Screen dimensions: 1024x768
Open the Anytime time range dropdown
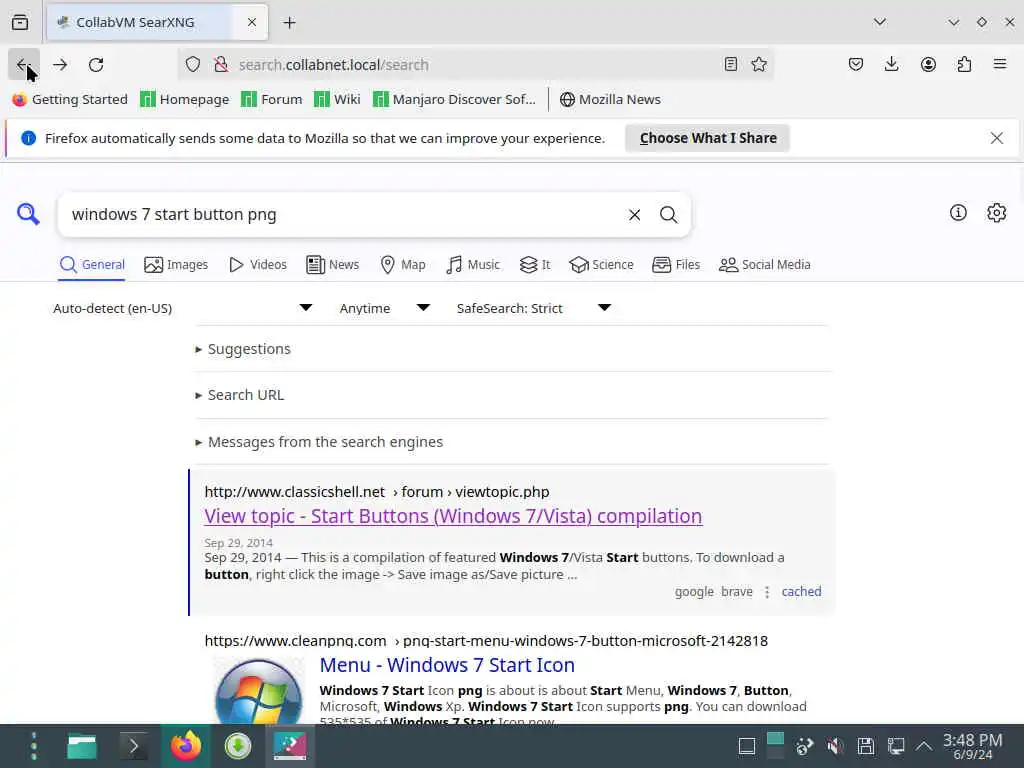(x=385, y=308)
